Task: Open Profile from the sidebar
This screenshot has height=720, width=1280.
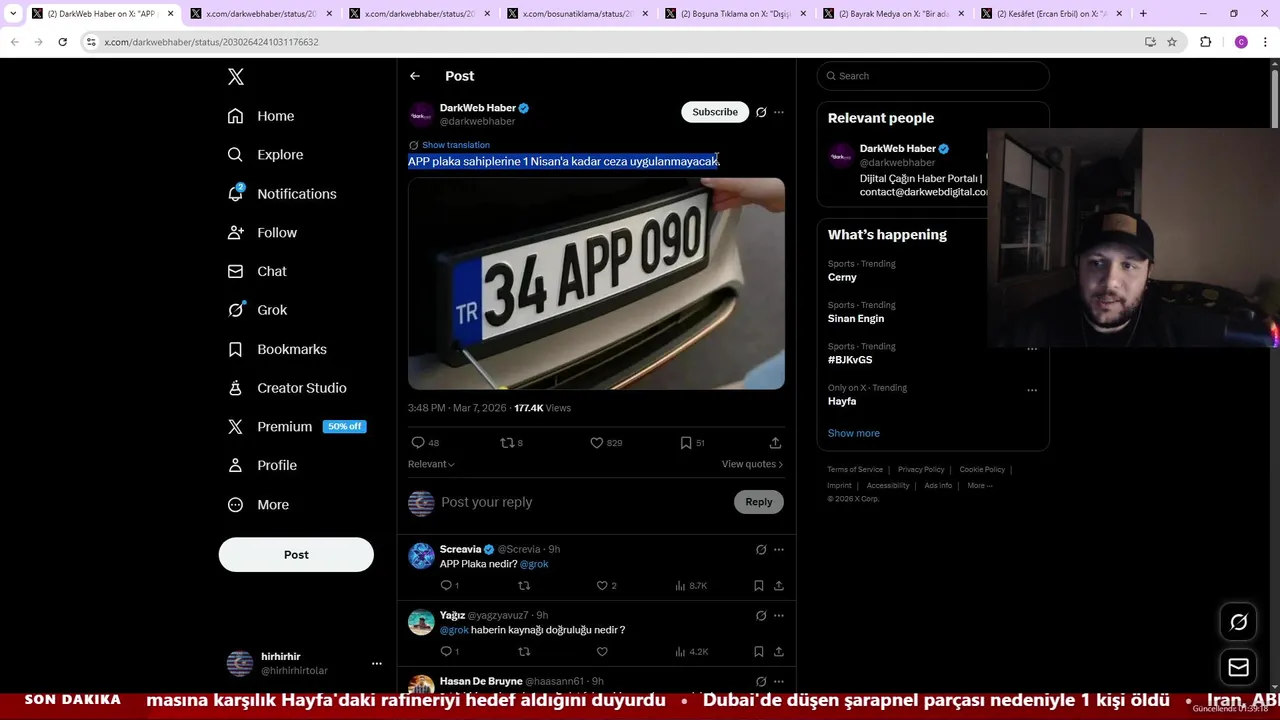Action: pos(262,465)
